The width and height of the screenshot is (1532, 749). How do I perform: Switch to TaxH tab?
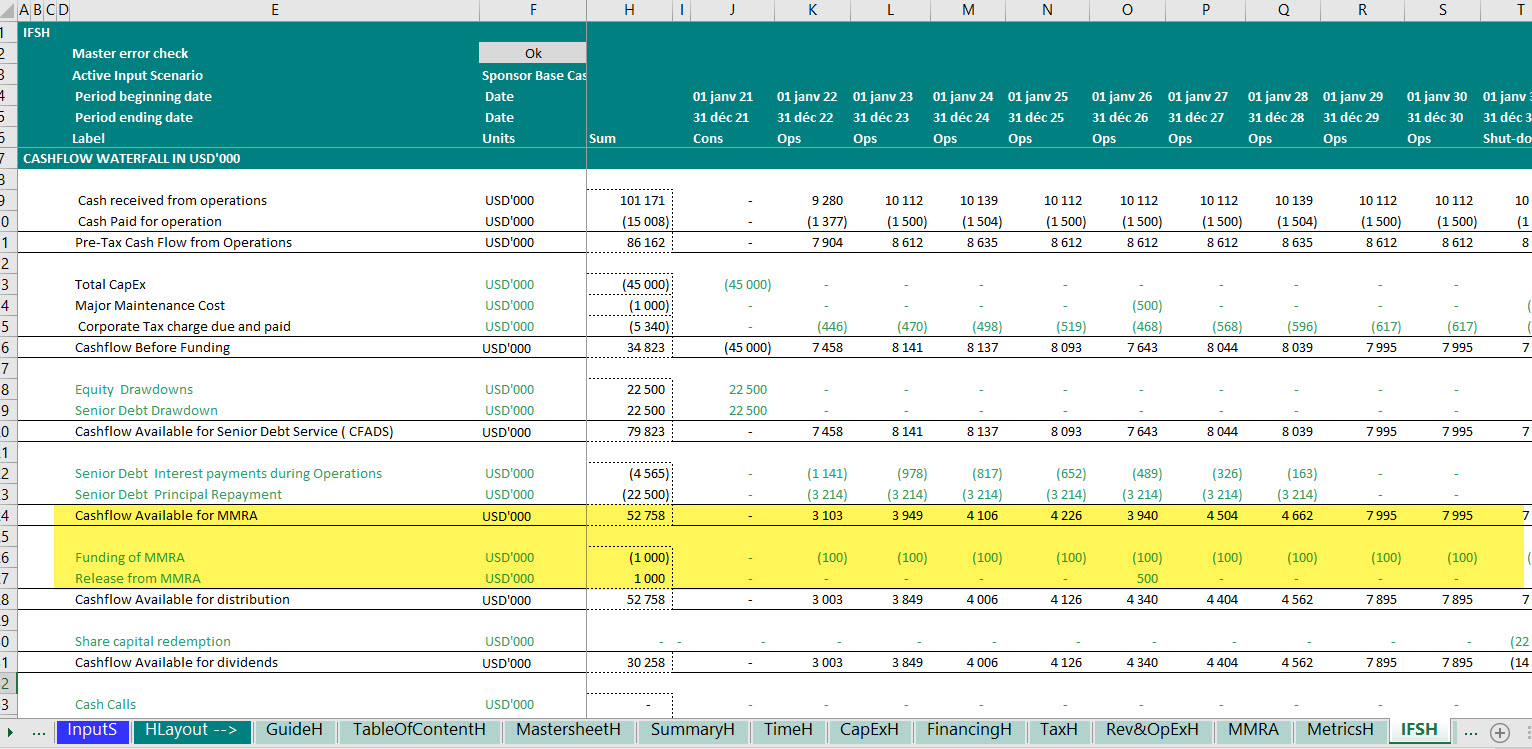(1058, 730)
